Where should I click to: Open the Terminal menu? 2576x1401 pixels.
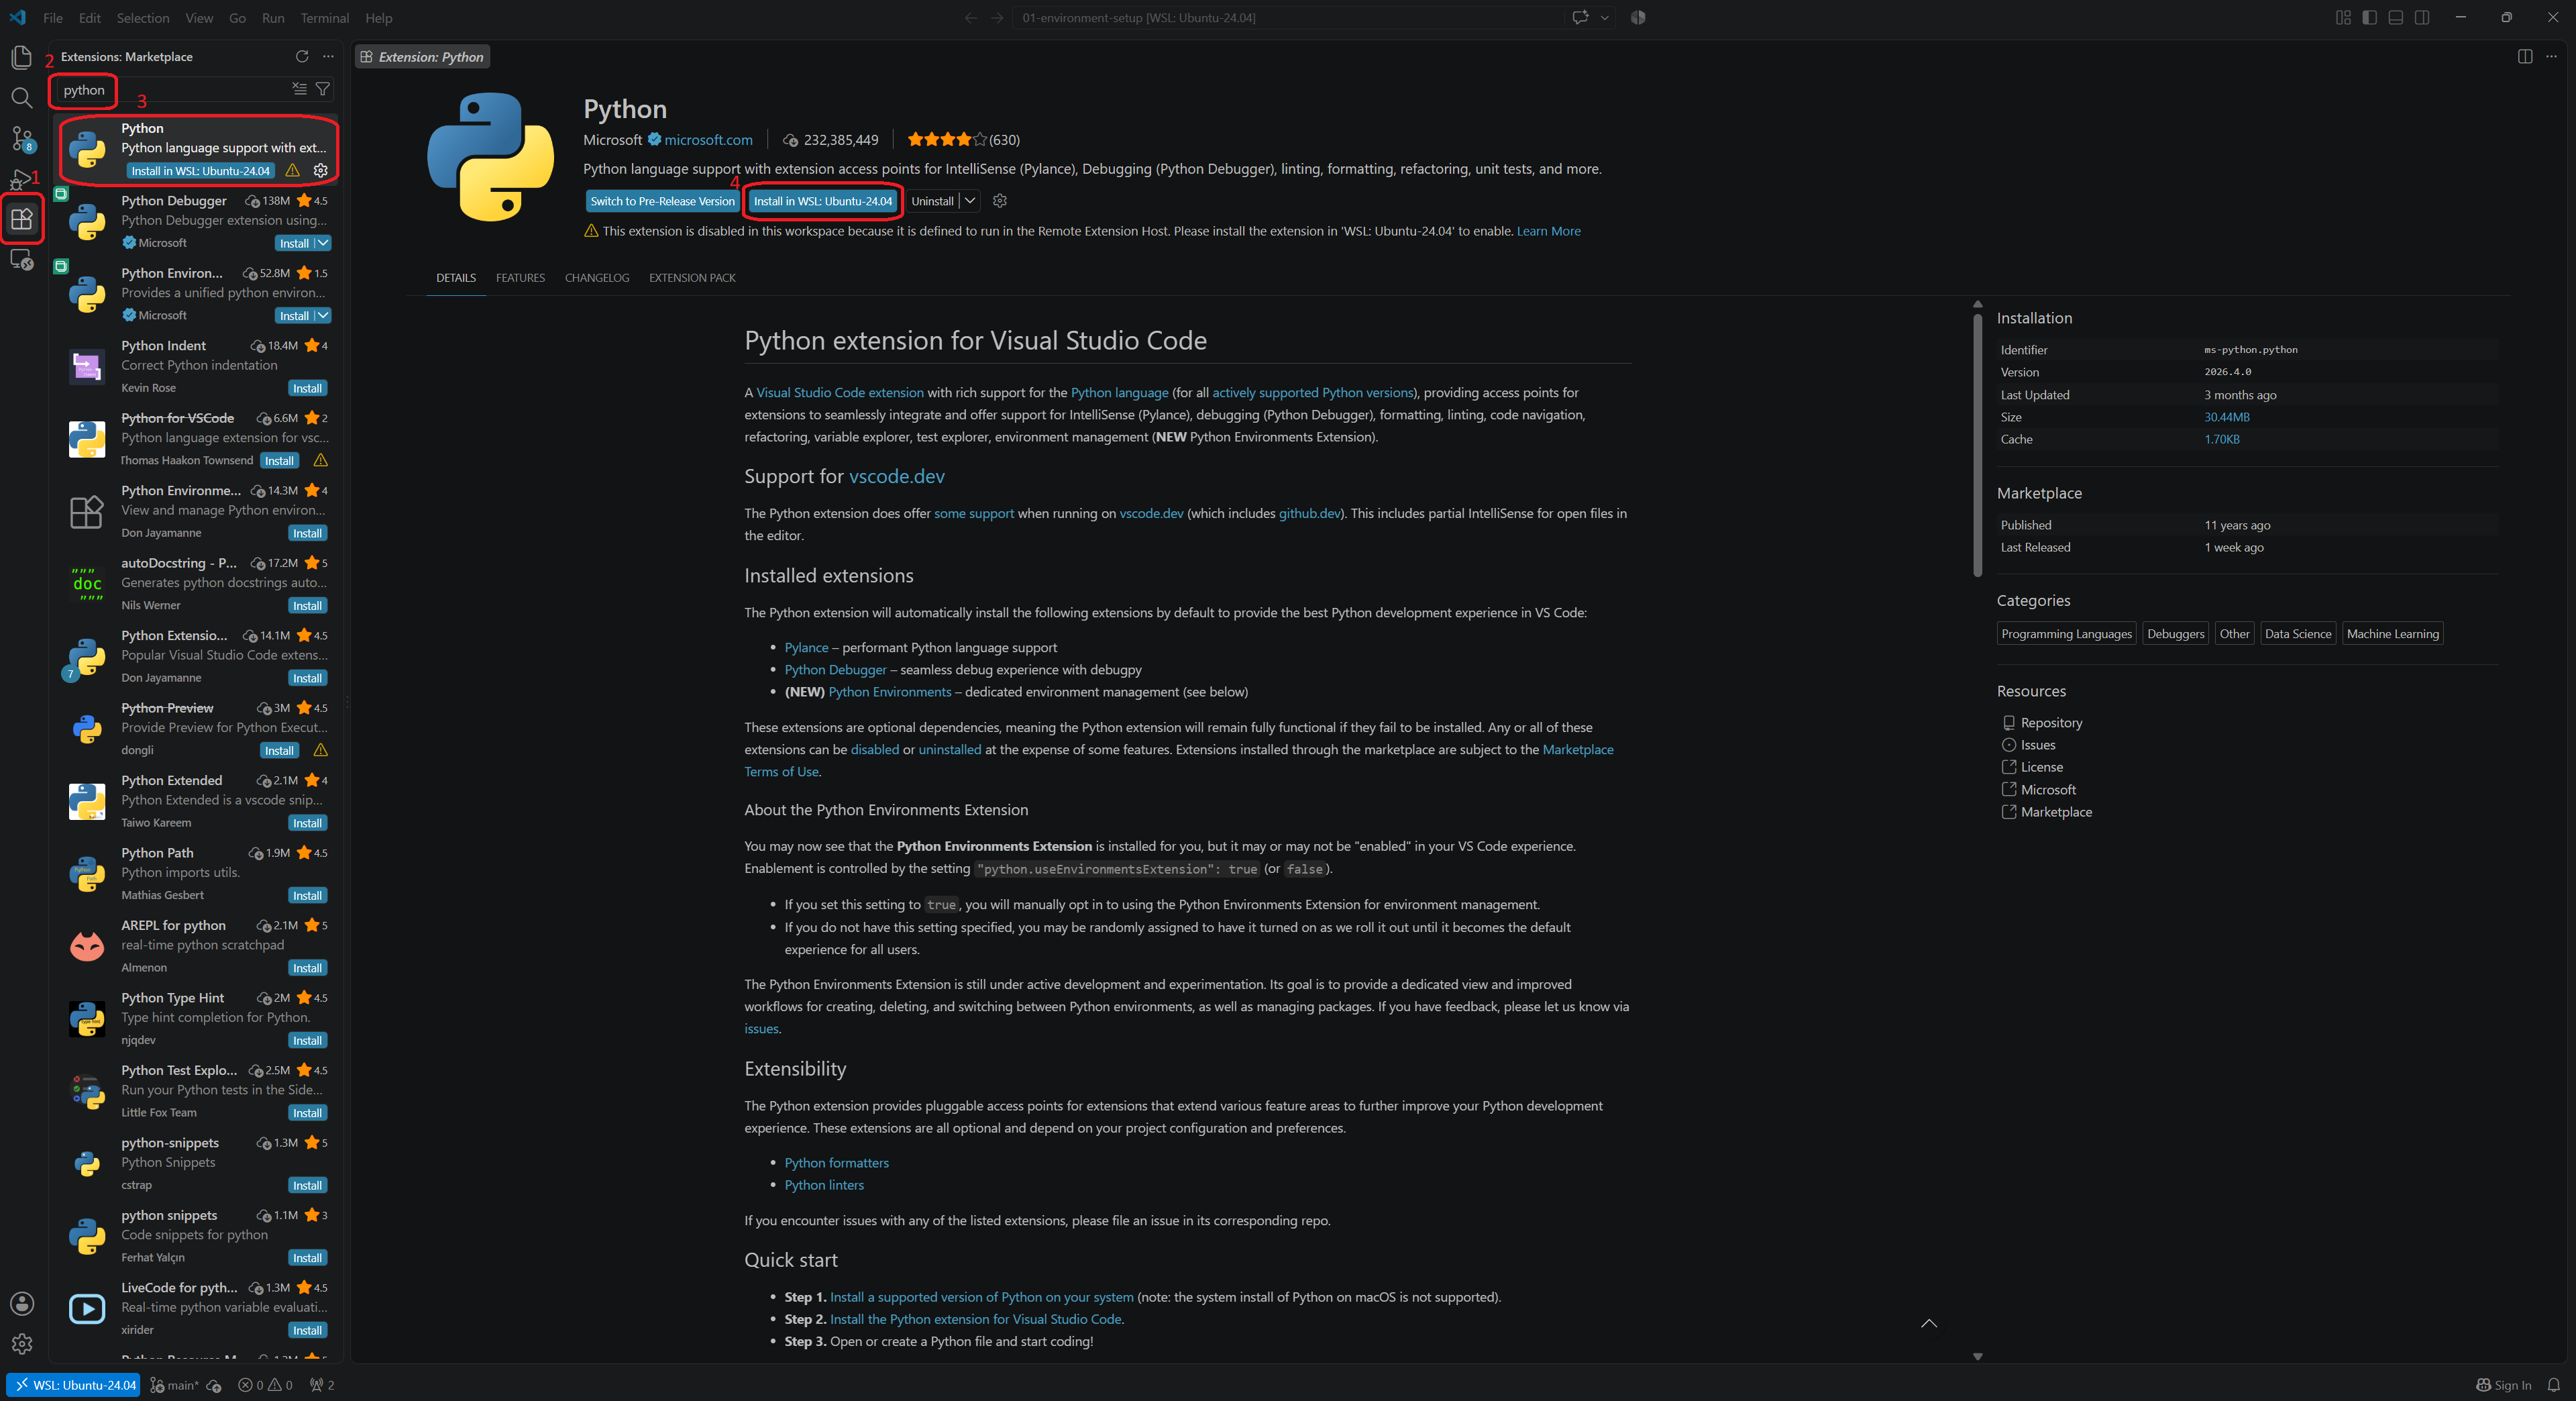point(325,18)
